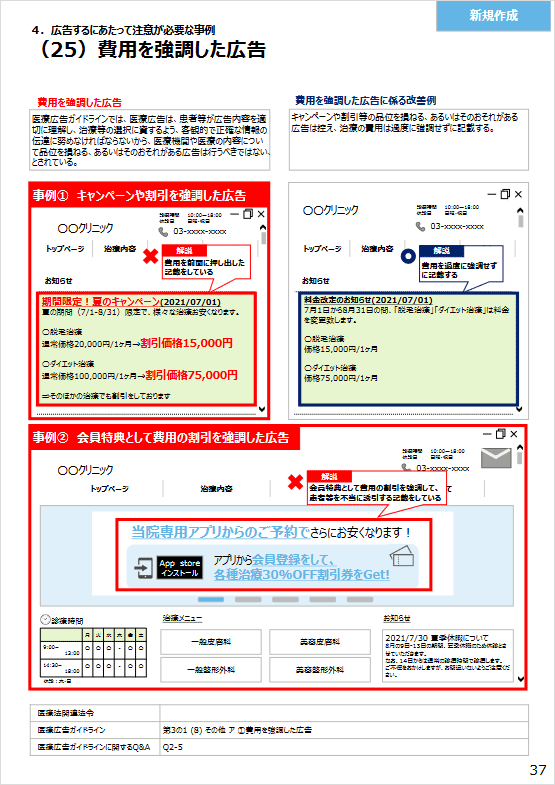Follow the 当院専用アプリからのご予約で link

[220, 533]
